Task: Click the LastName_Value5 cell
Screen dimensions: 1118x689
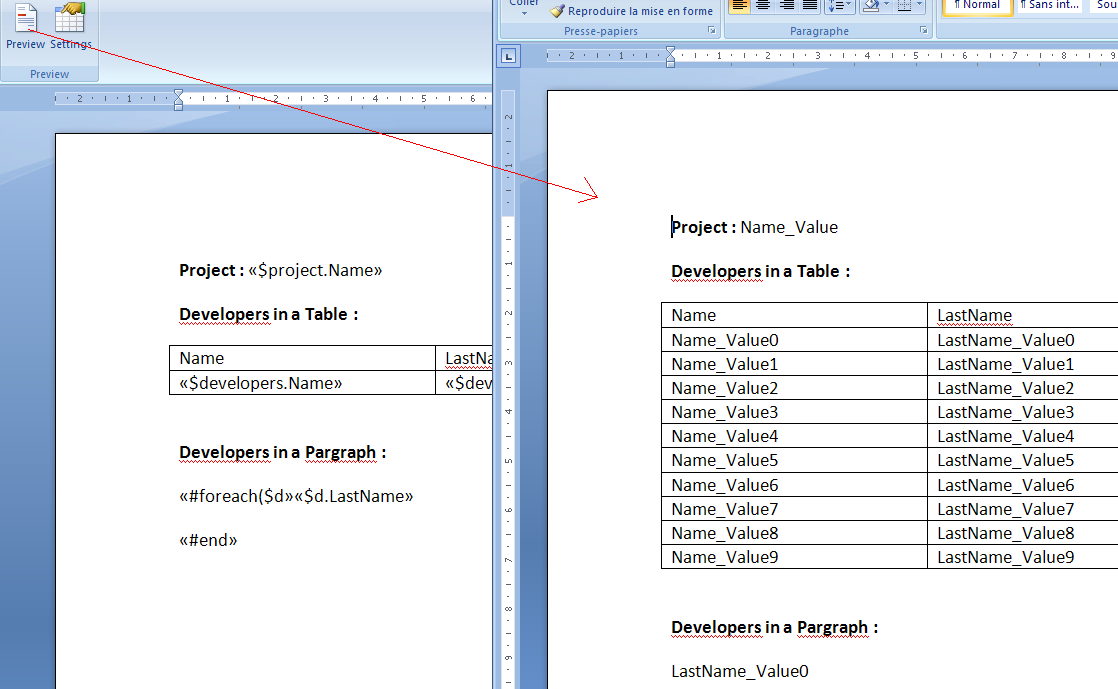Action: coord(1022,461)
